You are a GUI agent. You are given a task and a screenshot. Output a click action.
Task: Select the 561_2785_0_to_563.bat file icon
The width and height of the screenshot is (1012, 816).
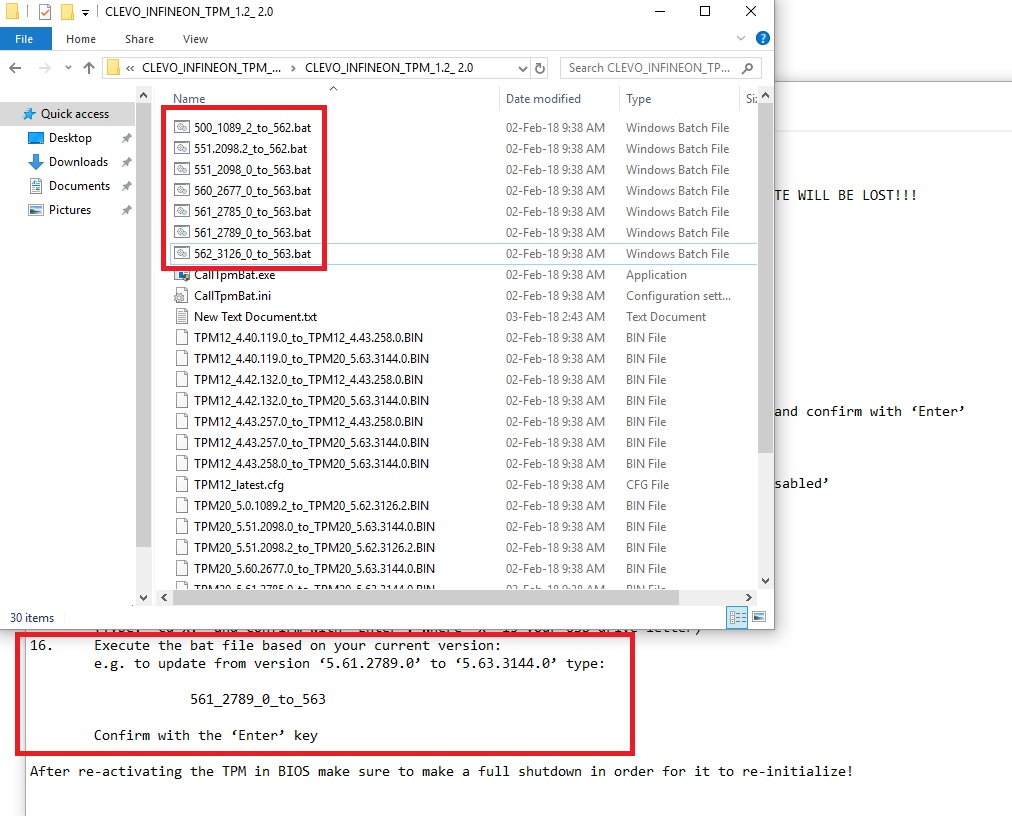tap(182, 211)
